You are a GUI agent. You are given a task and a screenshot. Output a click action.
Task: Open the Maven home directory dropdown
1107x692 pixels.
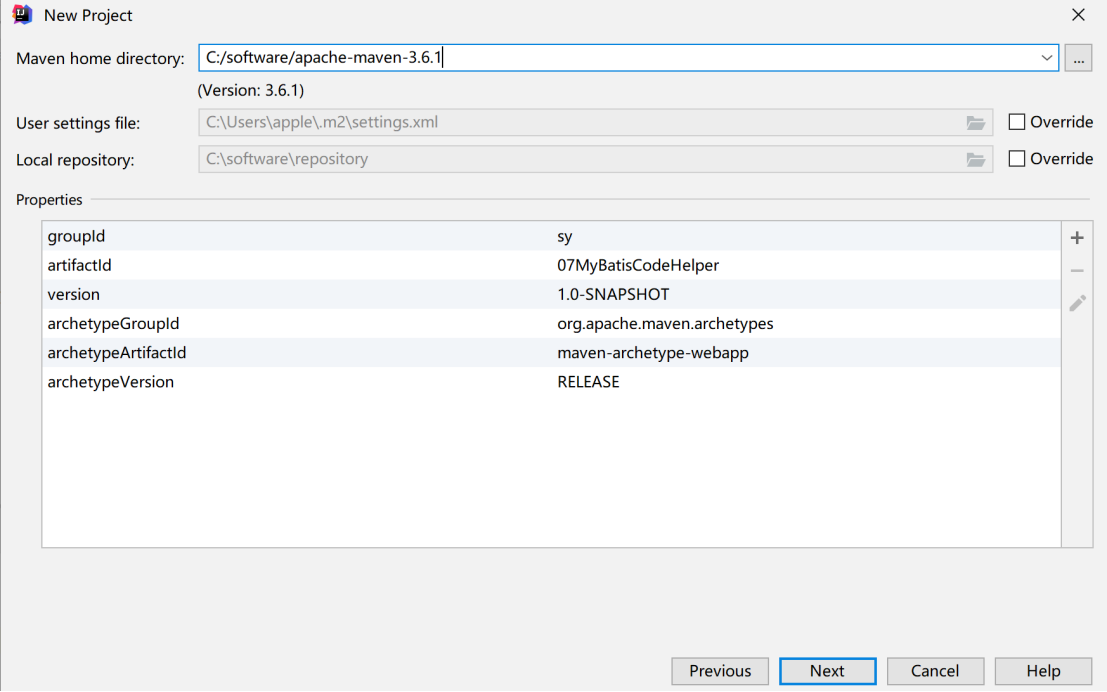pos(1046,58)
